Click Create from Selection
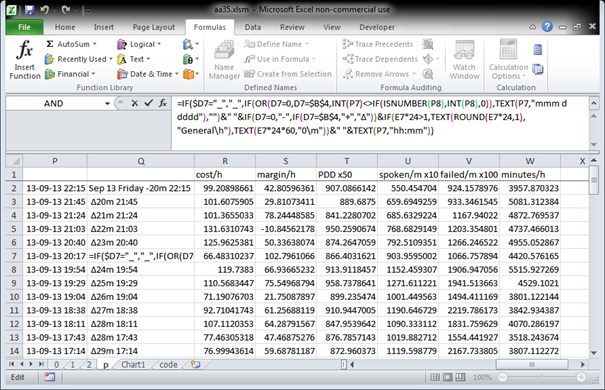The width and height of the screenshot is (605, 390). [x=288, y=74]
